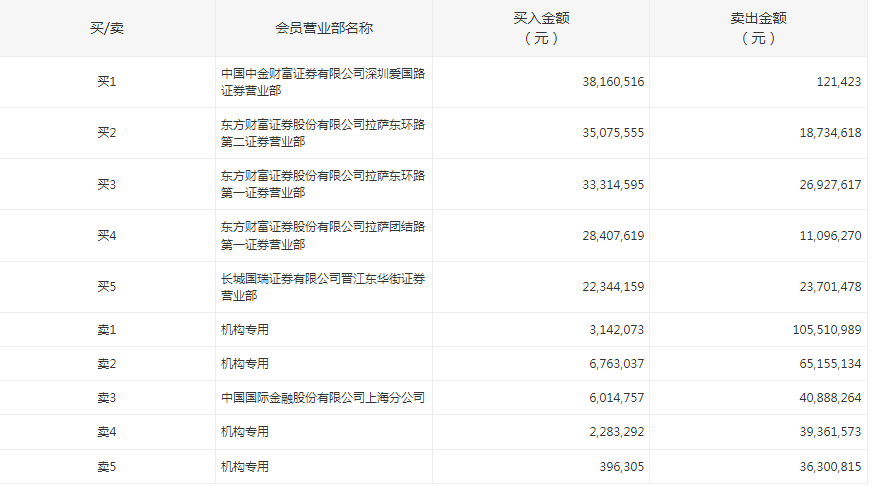Open 东方财富证券拉萨东环路第二证券营业部 link
The image size is (872, 487).
tap(323, 133)
